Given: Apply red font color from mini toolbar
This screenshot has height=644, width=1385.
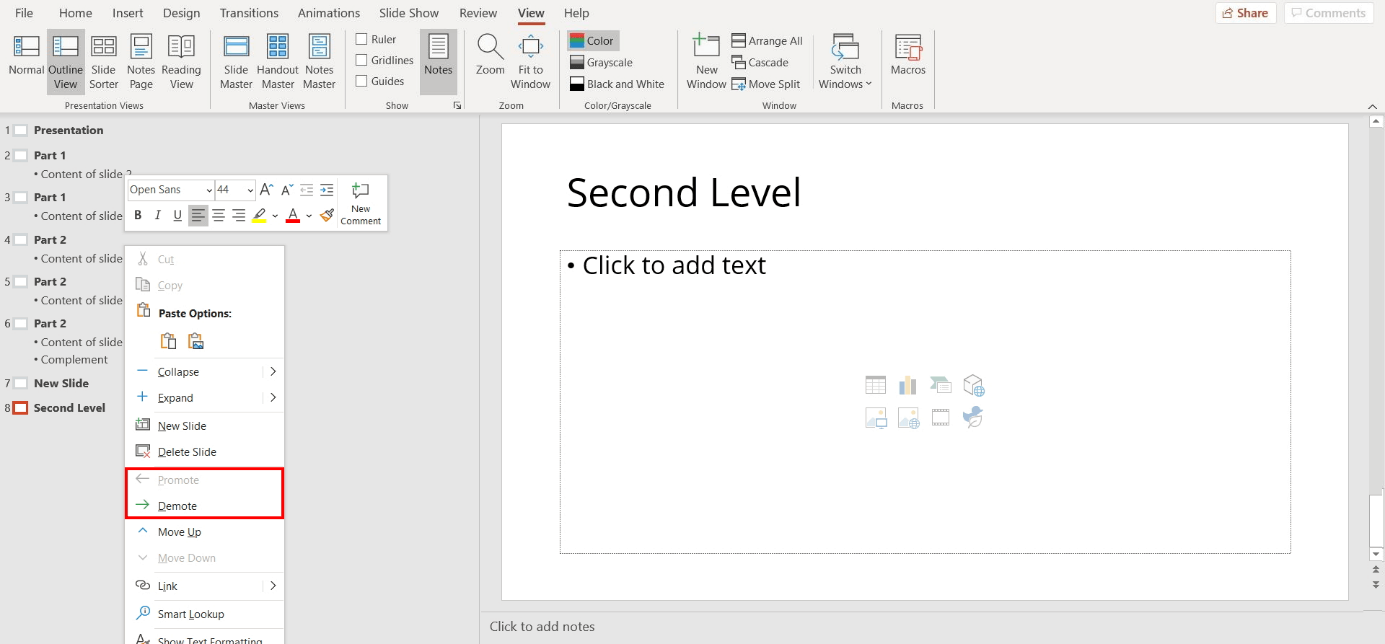Looking at the screenshot, I should click(293, 215).
